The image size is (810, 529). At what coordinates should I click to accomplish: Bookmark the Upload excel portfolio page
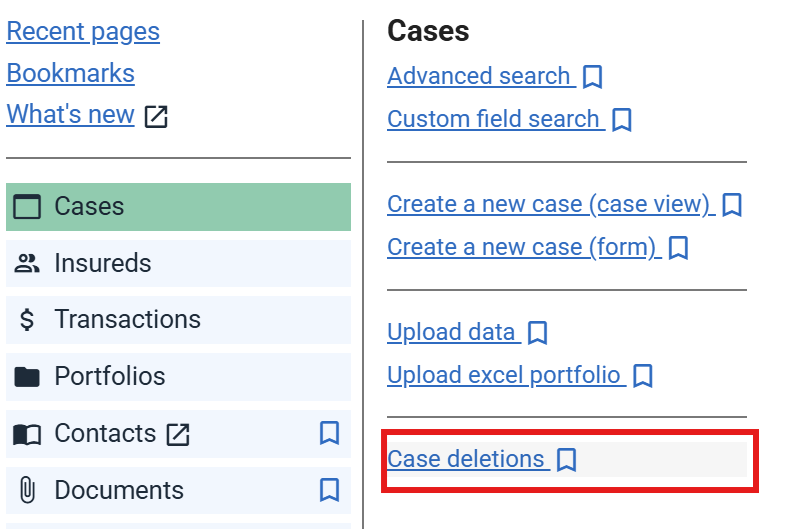coord(643,376)
